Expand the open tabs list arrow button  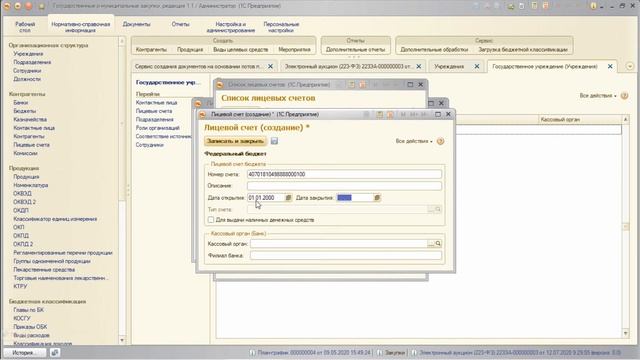coord(629,67)
